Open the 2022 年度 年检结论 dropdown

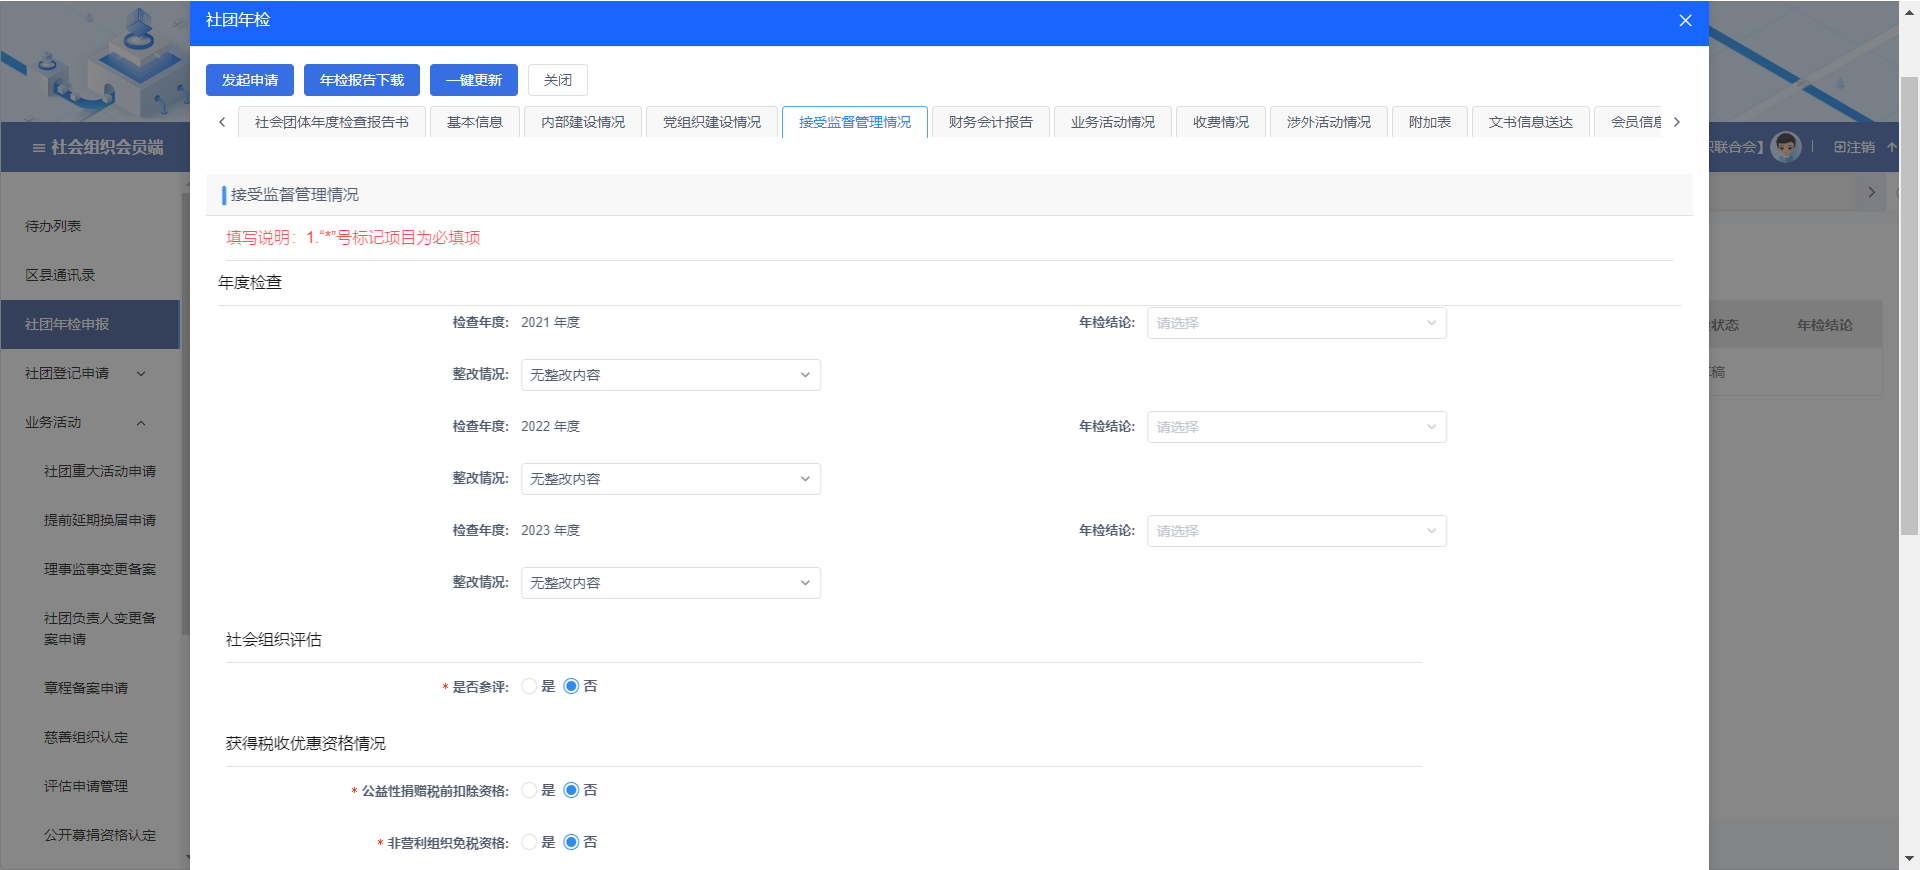tap(1296, 427)
